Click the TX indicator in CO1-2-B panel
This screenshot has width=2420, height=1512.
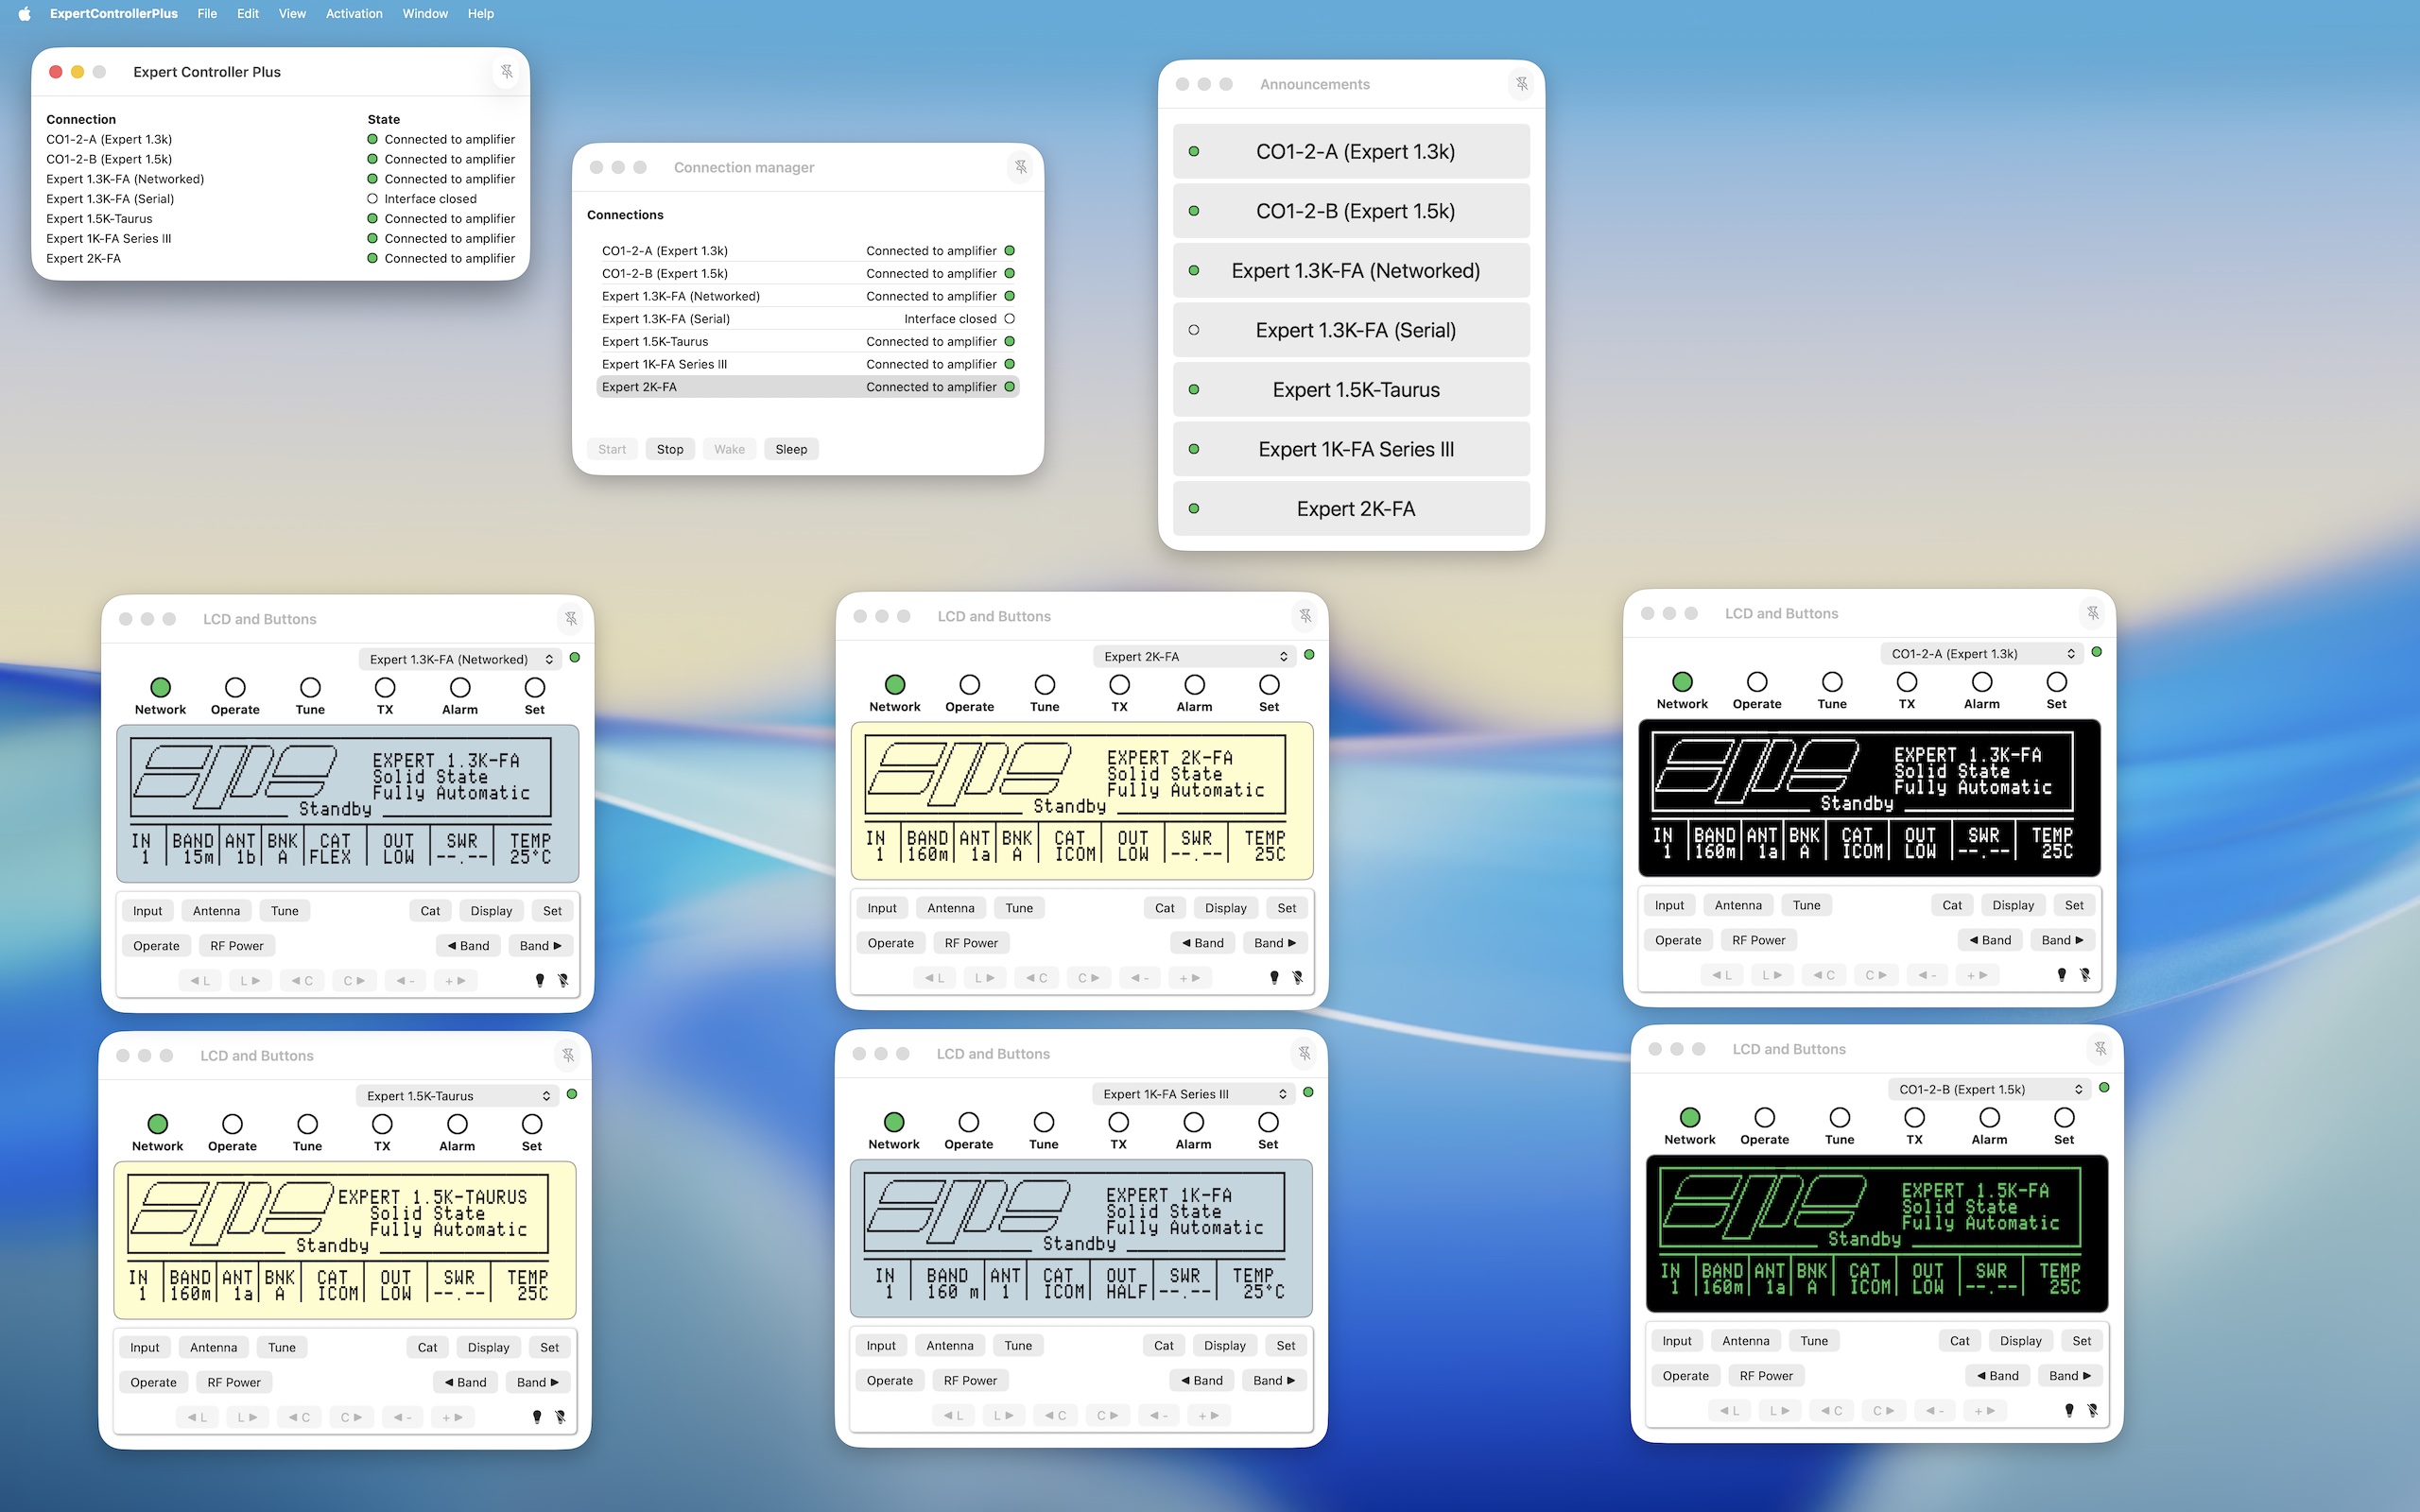[1914, 1118]
